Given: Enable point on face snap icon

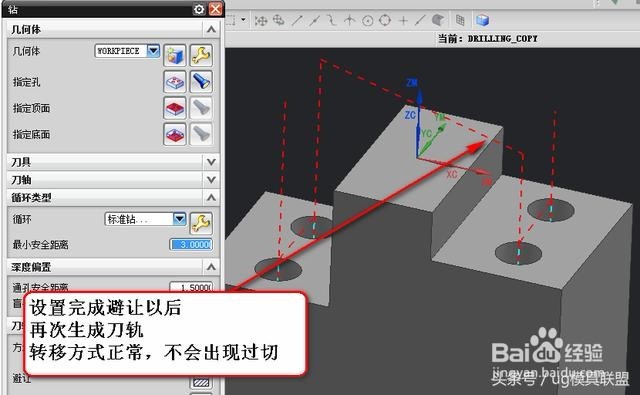Looking at the screenshot, I should [438, 20].
